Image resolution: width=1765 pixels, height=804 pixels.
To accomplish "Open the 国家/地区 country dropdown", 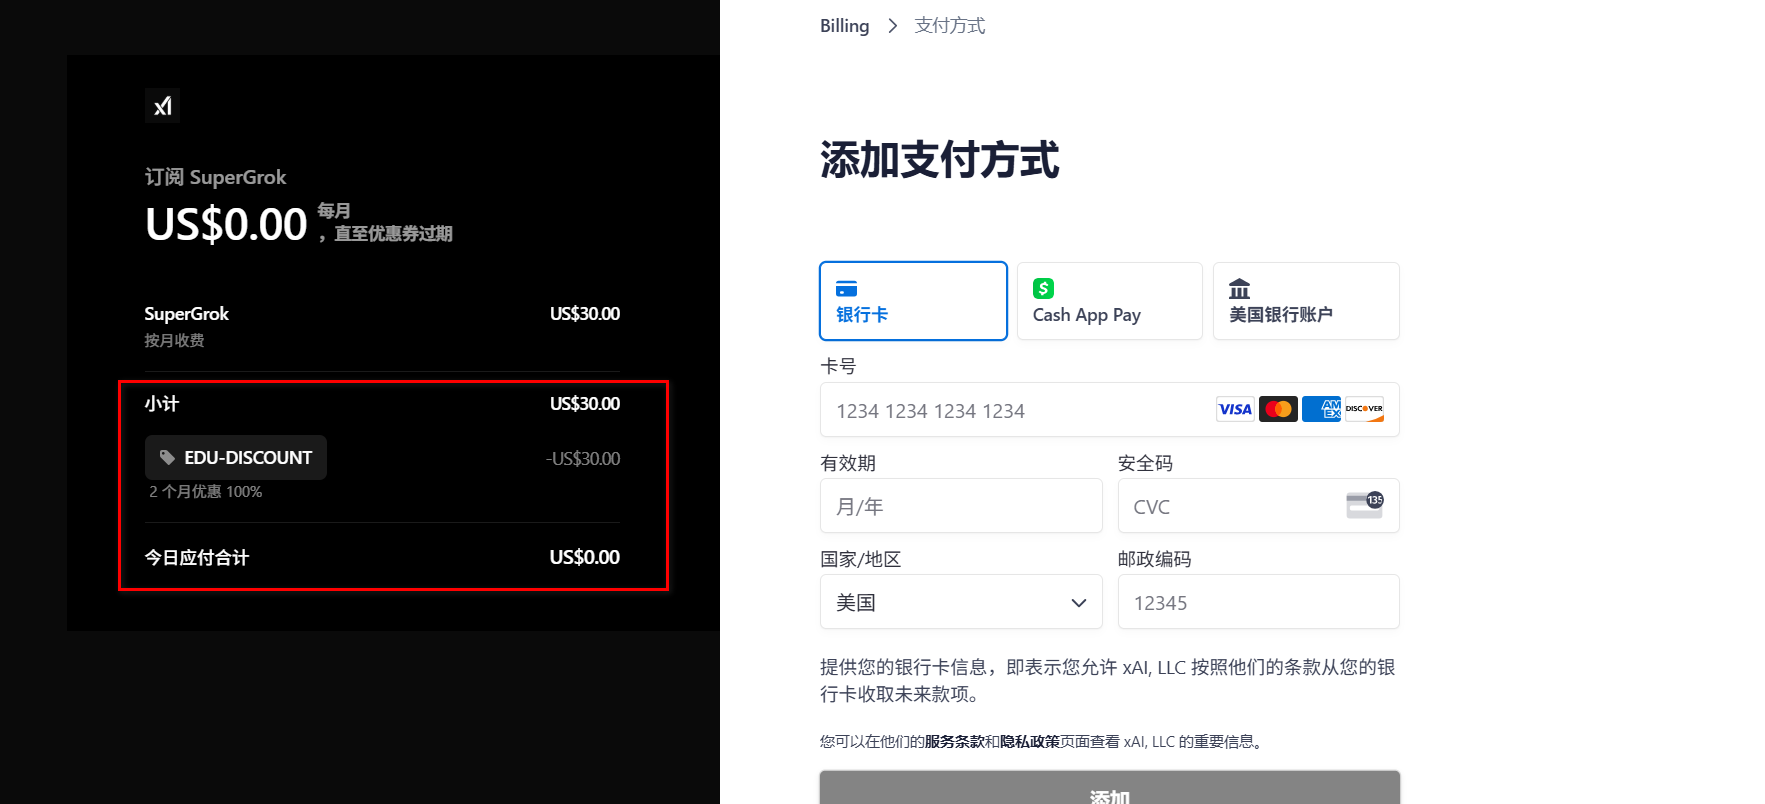I will (961, 602).
